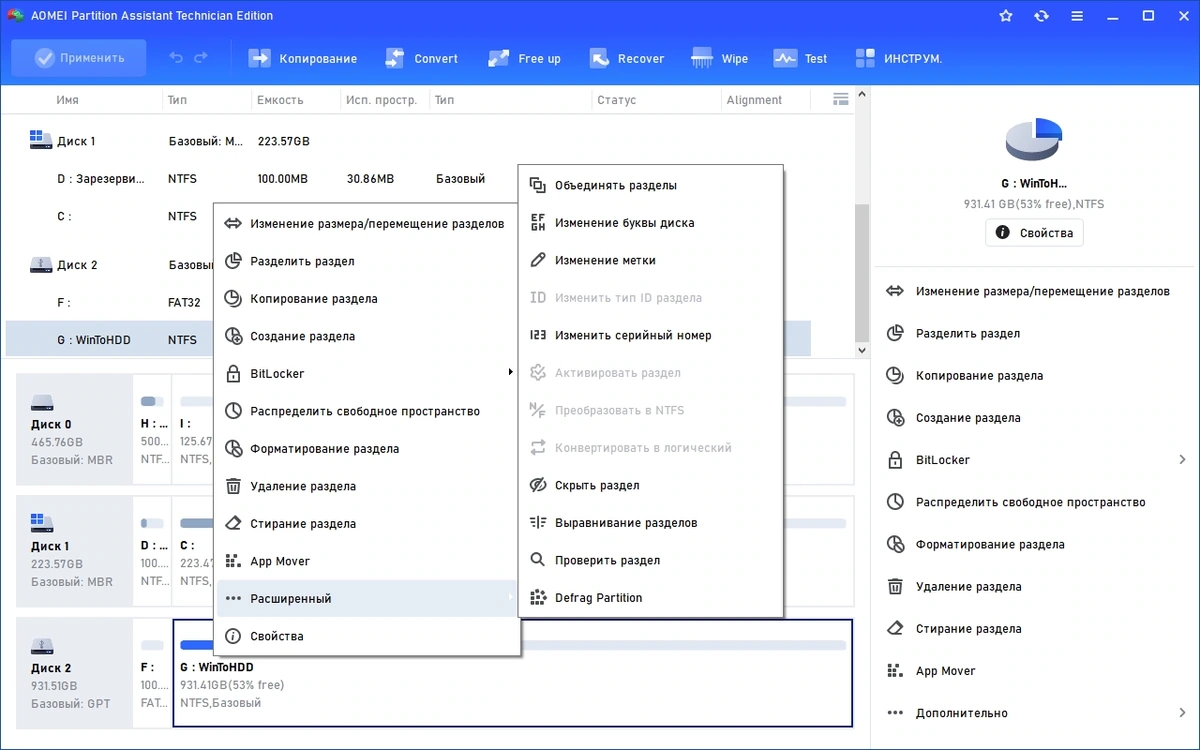Screen dimensions: 1200x750
Task: Click the Свойства button in right panel
Action: pyautogui.click(x=1034, y=232)
